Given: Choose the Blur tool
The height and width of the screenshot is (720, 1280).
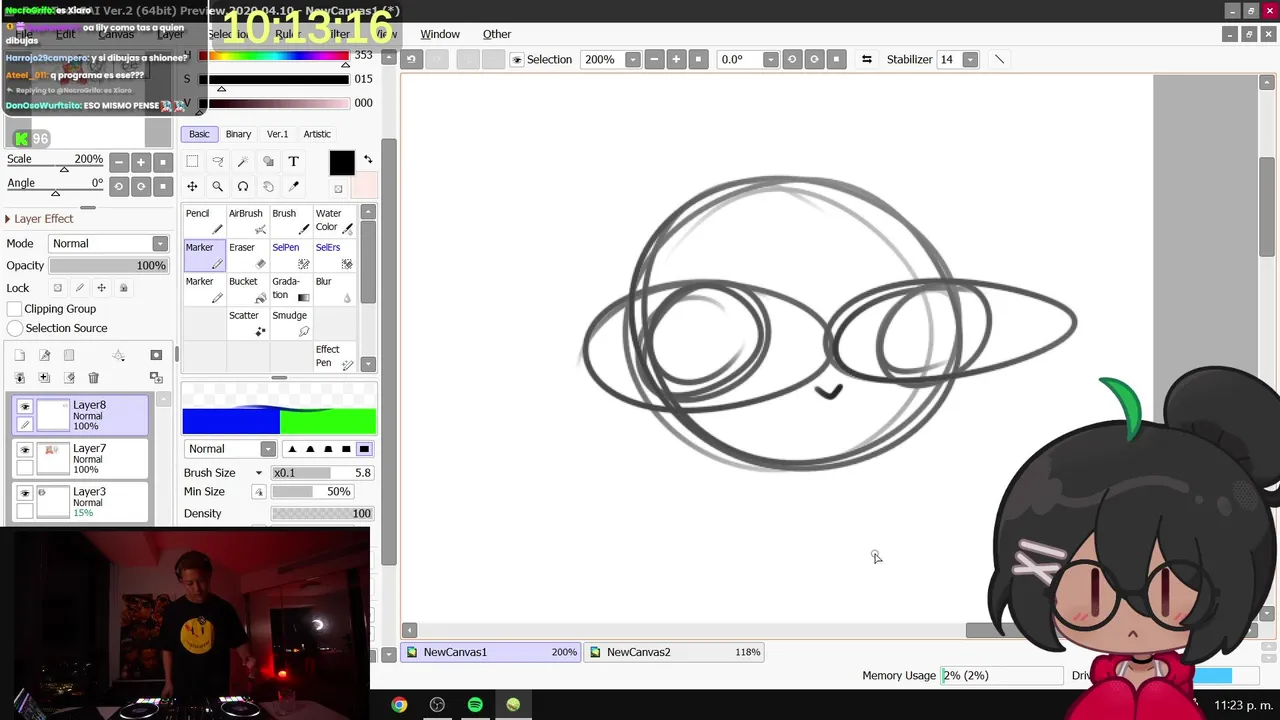Looking at the screenshot, I should pyautogui.click(x=334, y=289).
